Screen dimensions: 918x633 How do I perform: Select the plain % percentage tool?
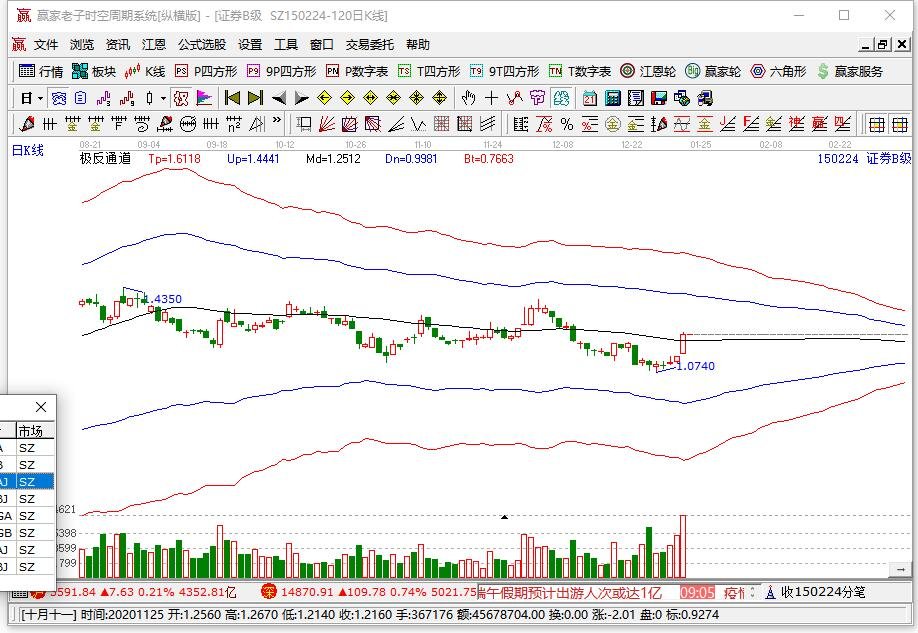point(567,124)
